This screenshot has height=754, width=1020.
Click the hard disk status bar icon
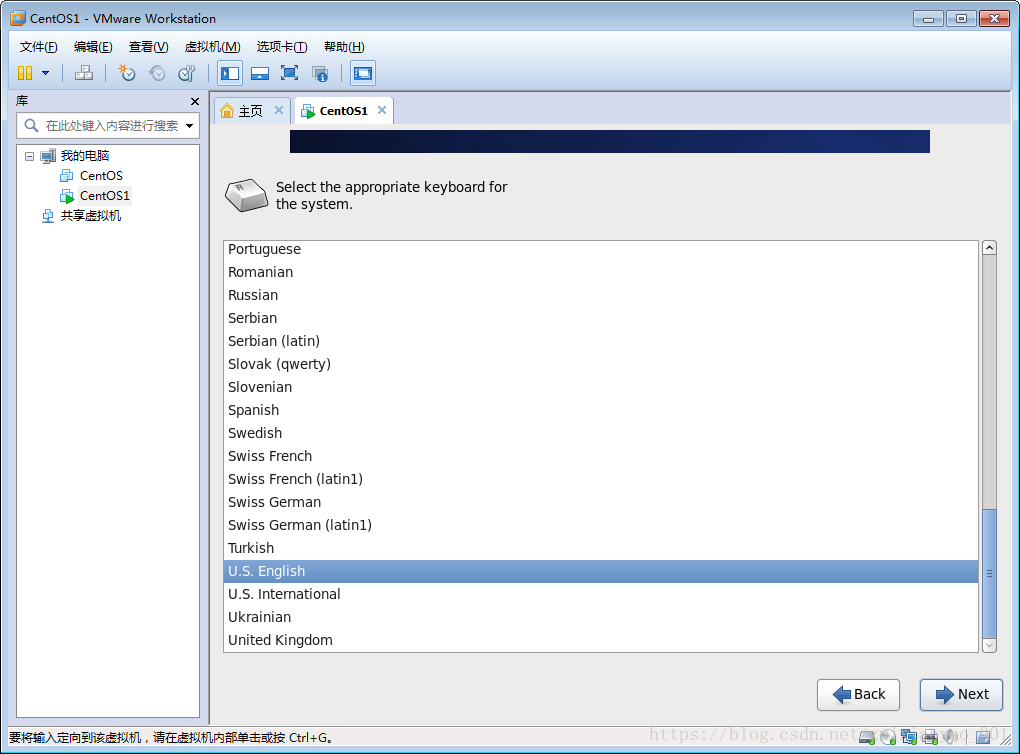[x=867, y=737]
